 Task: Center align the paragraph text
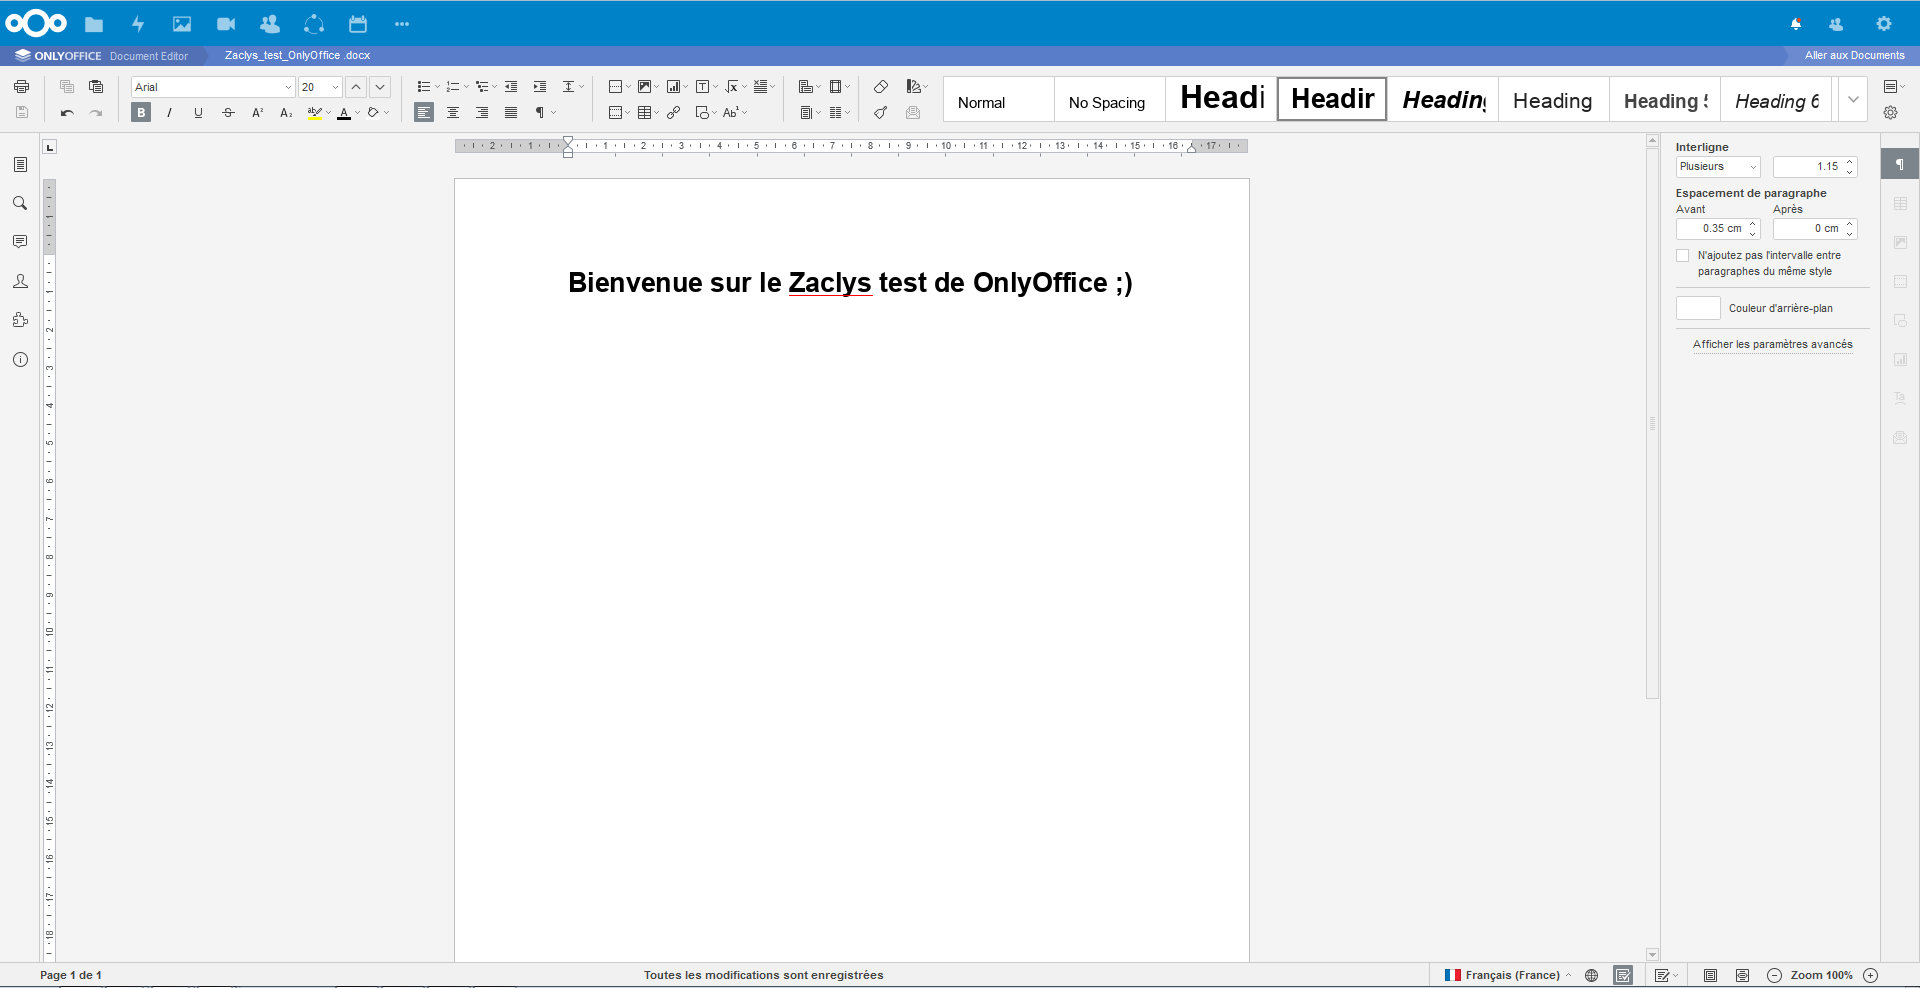[x=453, y=113]
